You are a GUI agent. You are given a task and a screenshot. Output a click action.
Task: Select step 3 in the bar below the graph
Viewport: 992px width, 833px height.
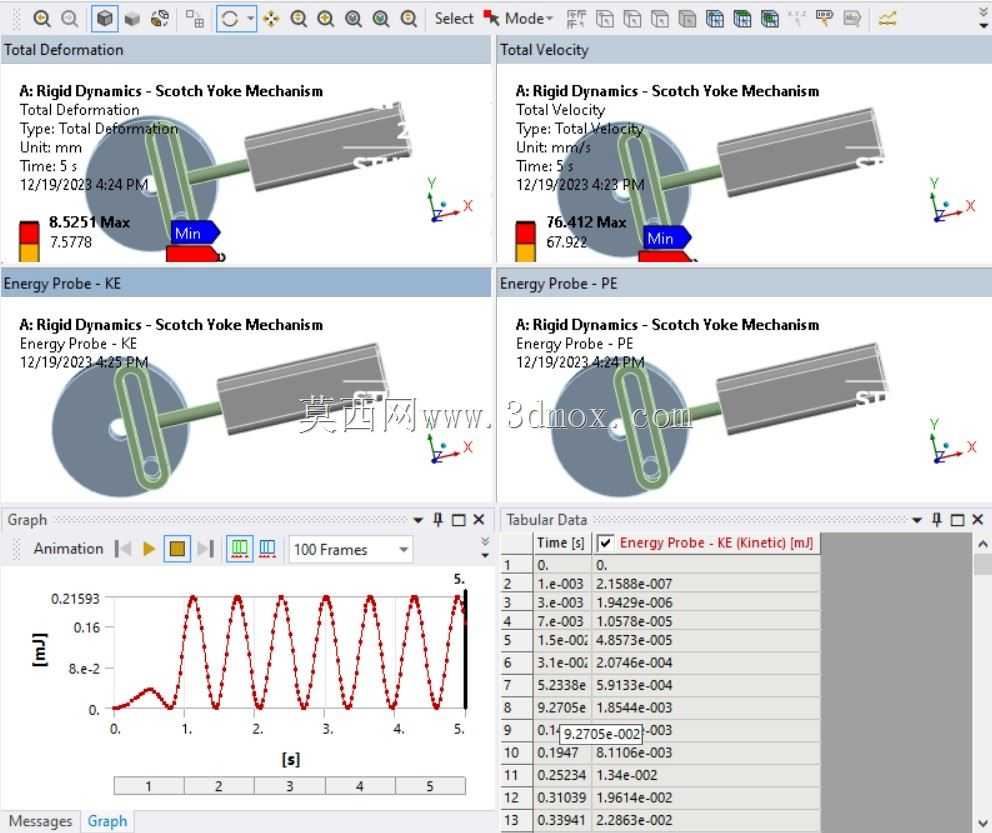(290, 786)
